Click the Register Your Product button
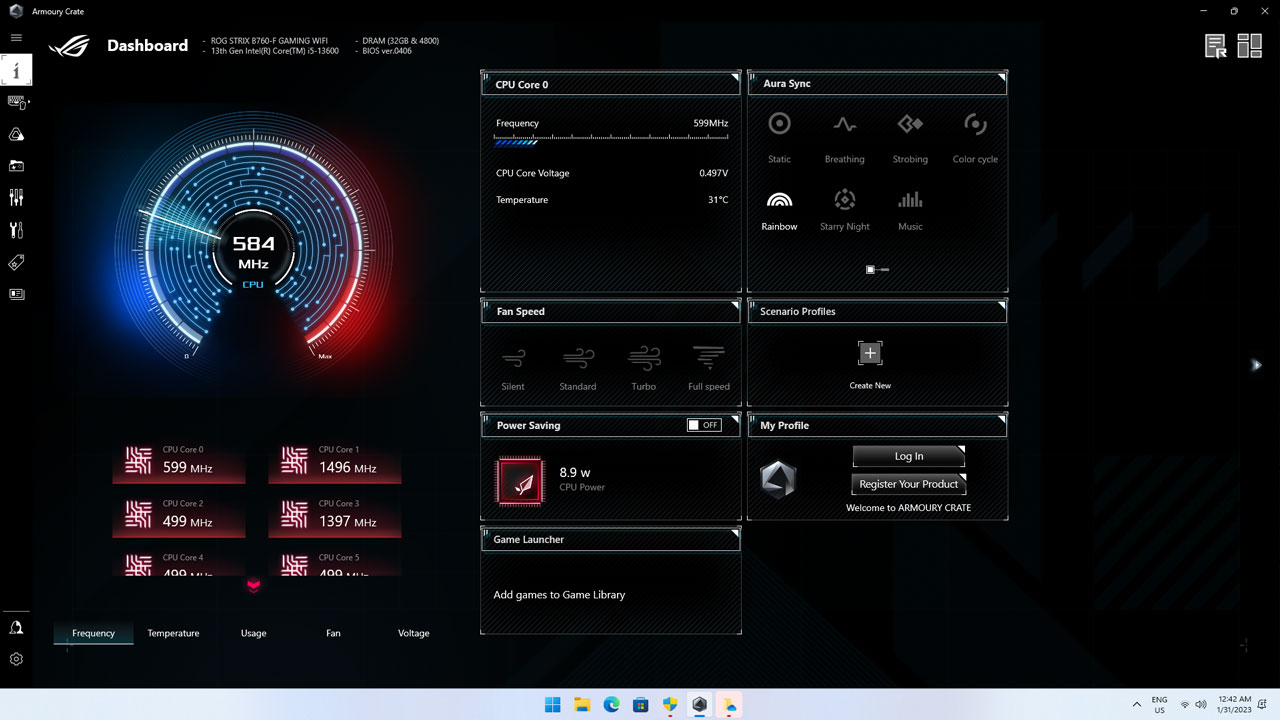 tap(909, 484)
